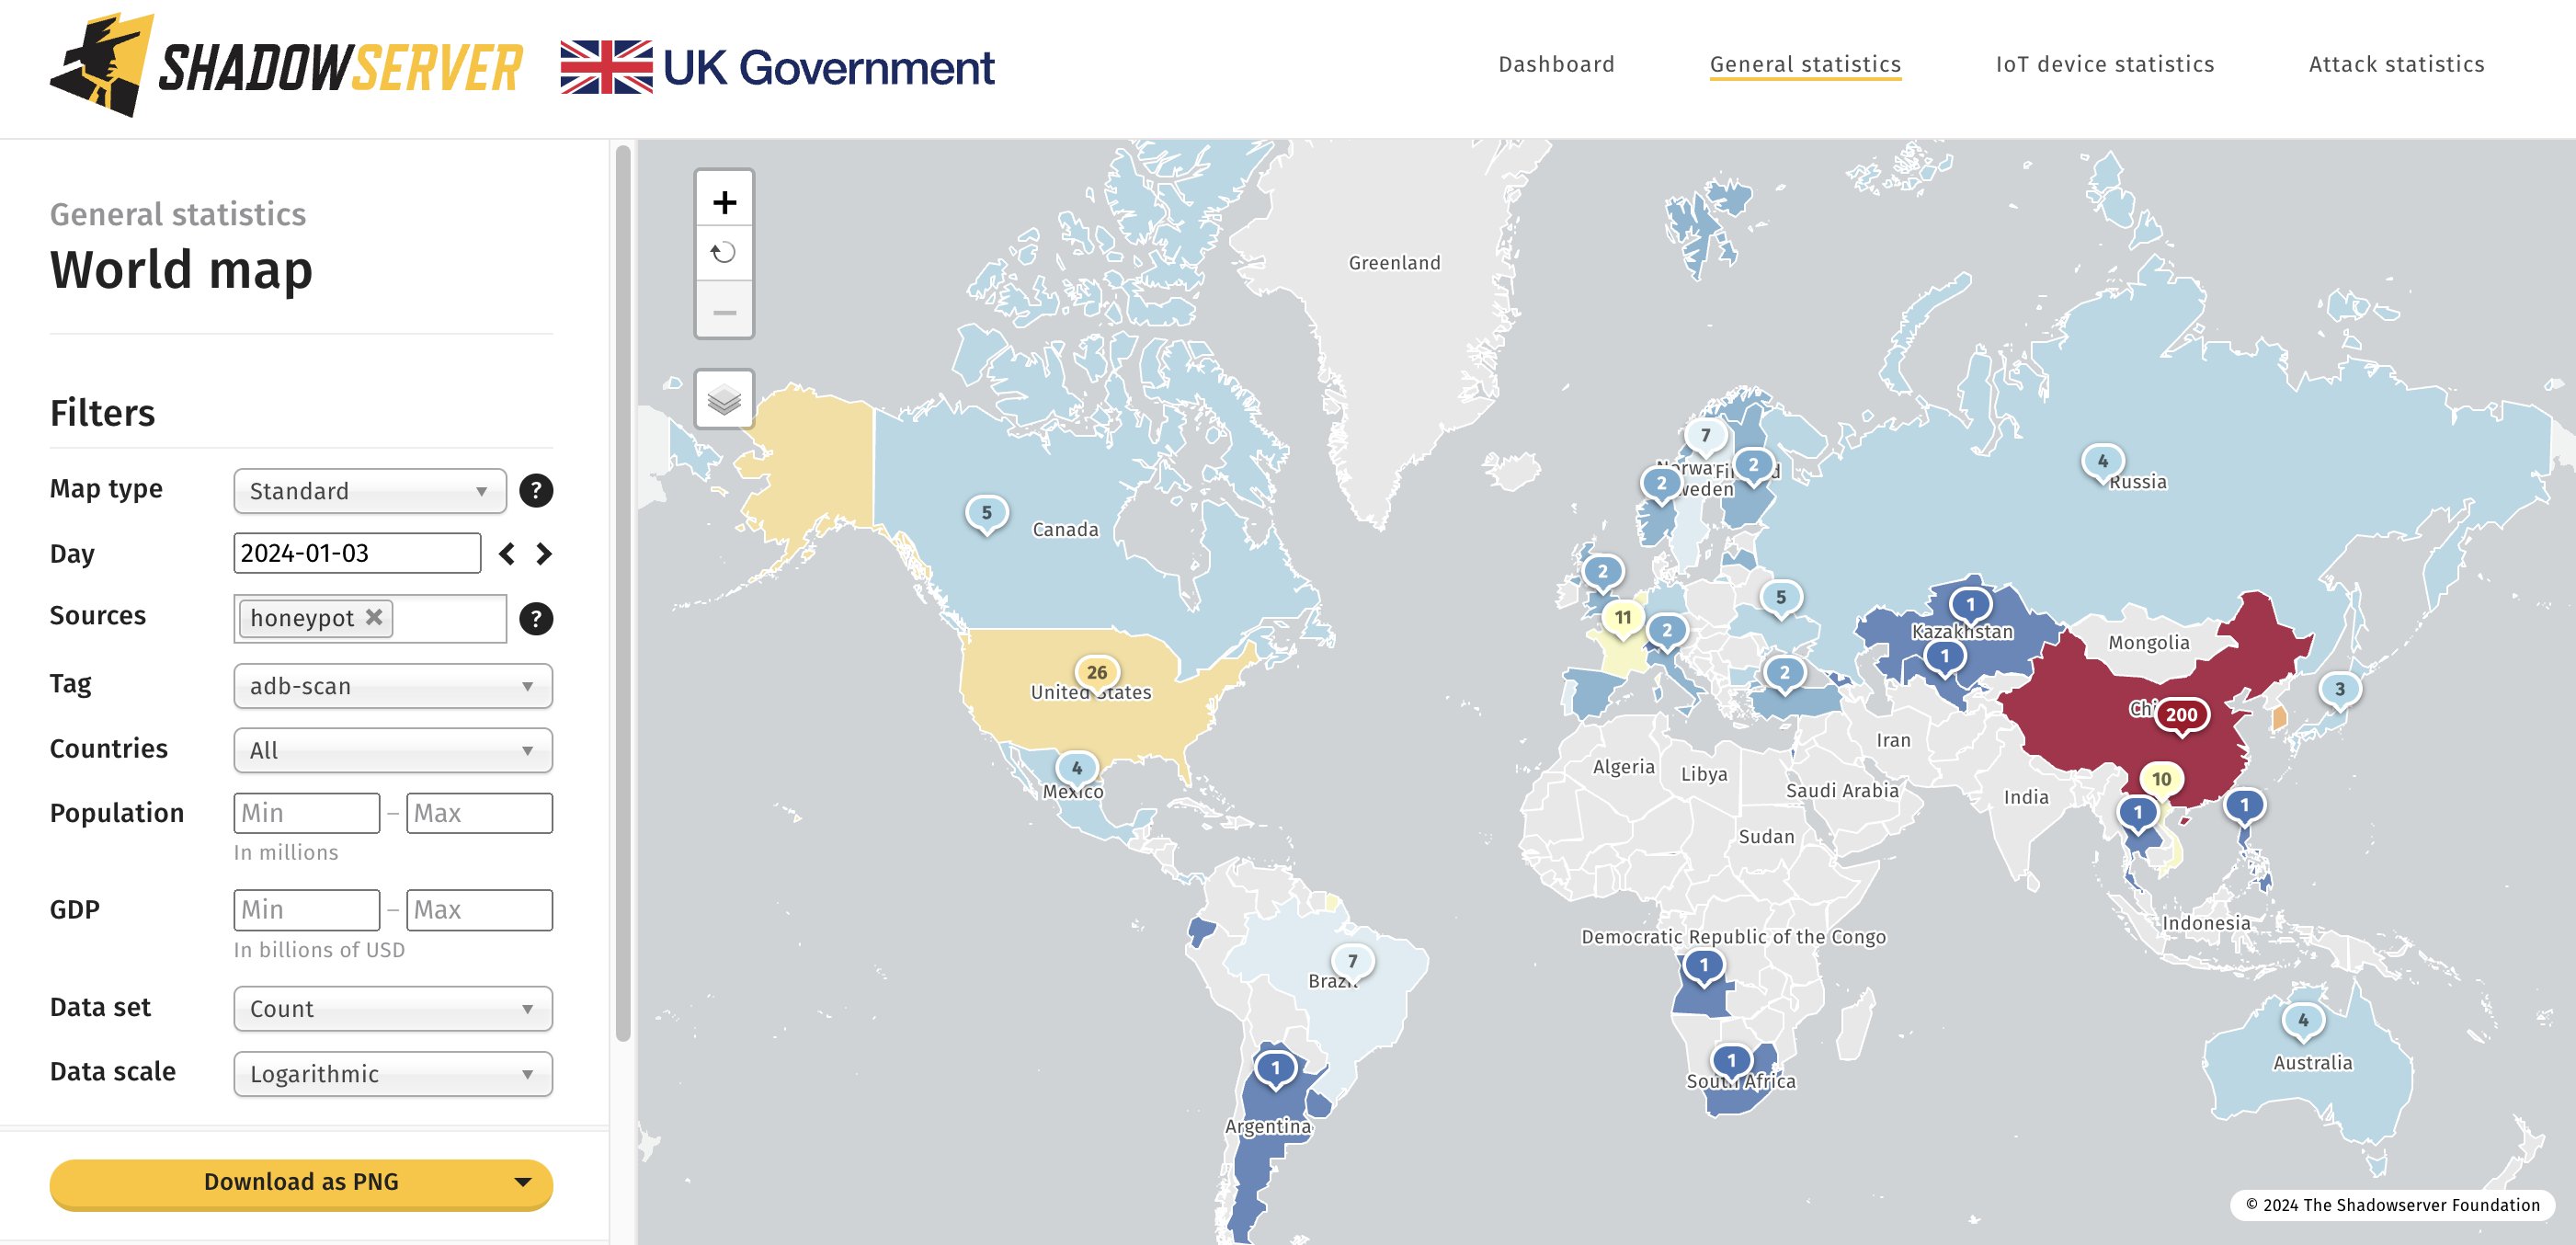Reset the map view

[x=724, y=253]
